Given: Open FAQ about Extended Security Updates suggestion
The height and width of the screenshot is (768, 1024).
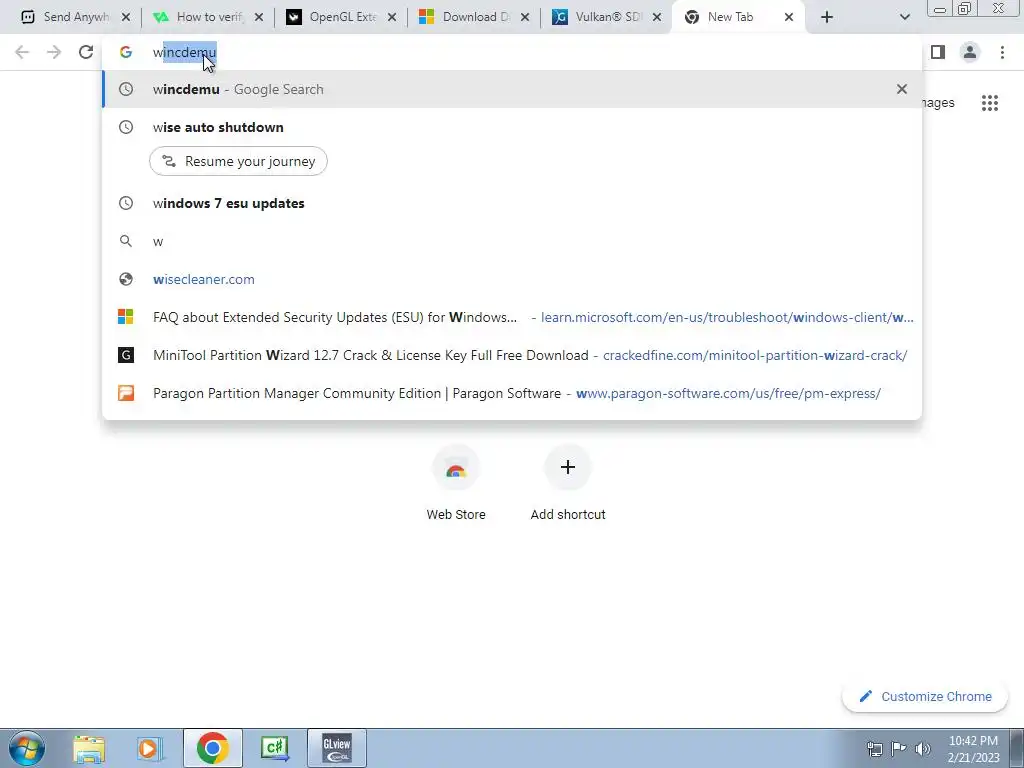Looking at the screenshot, I should point(512,317).
